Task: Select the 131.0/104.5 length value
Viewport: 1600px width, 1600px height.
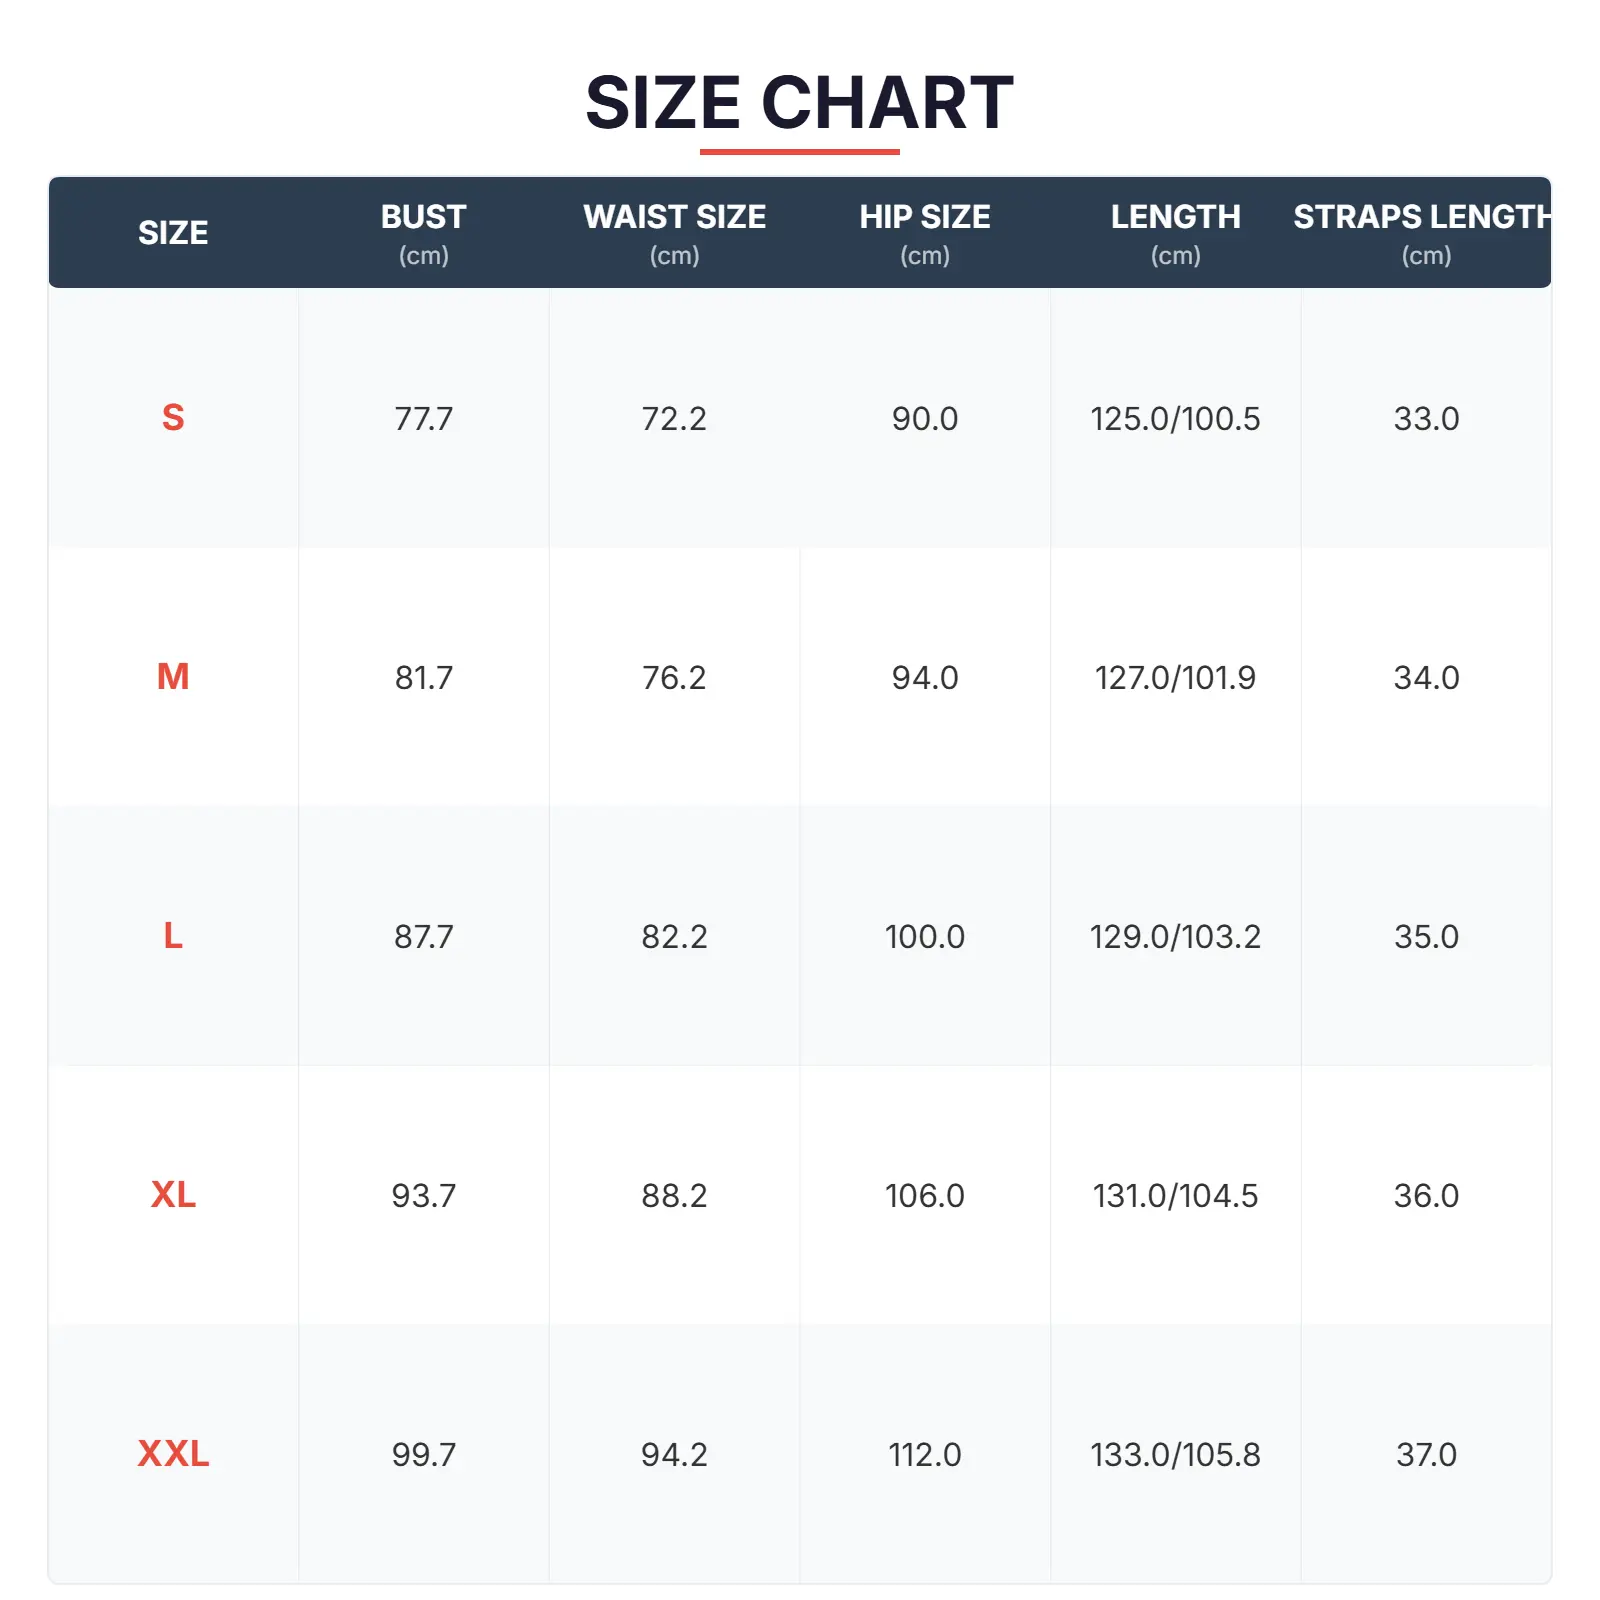Action: (x=1175, y=1195)
